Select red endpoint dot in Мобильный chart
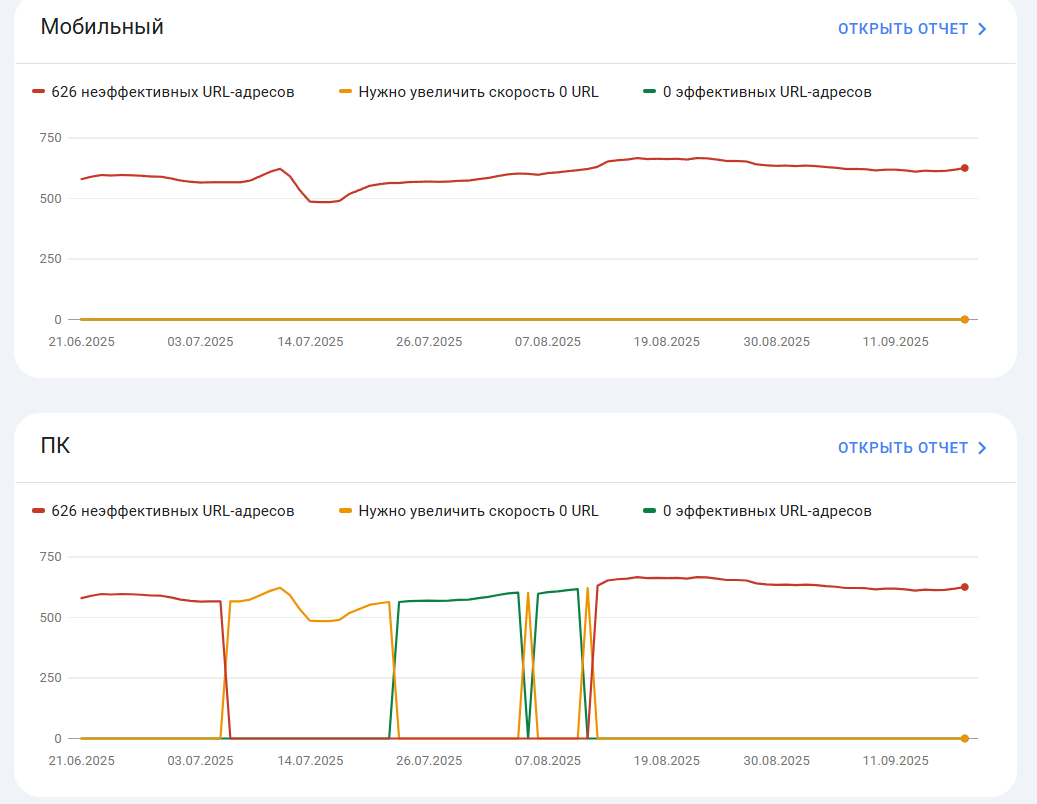Screen dimensions: 1037x804 pos(965,168)
